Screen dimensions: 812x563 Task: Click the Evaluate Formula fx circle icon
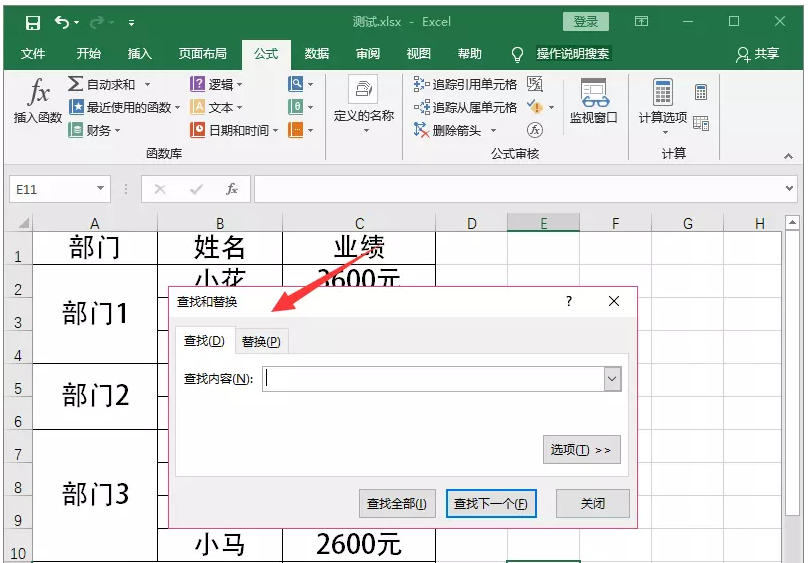coord(535,130)
